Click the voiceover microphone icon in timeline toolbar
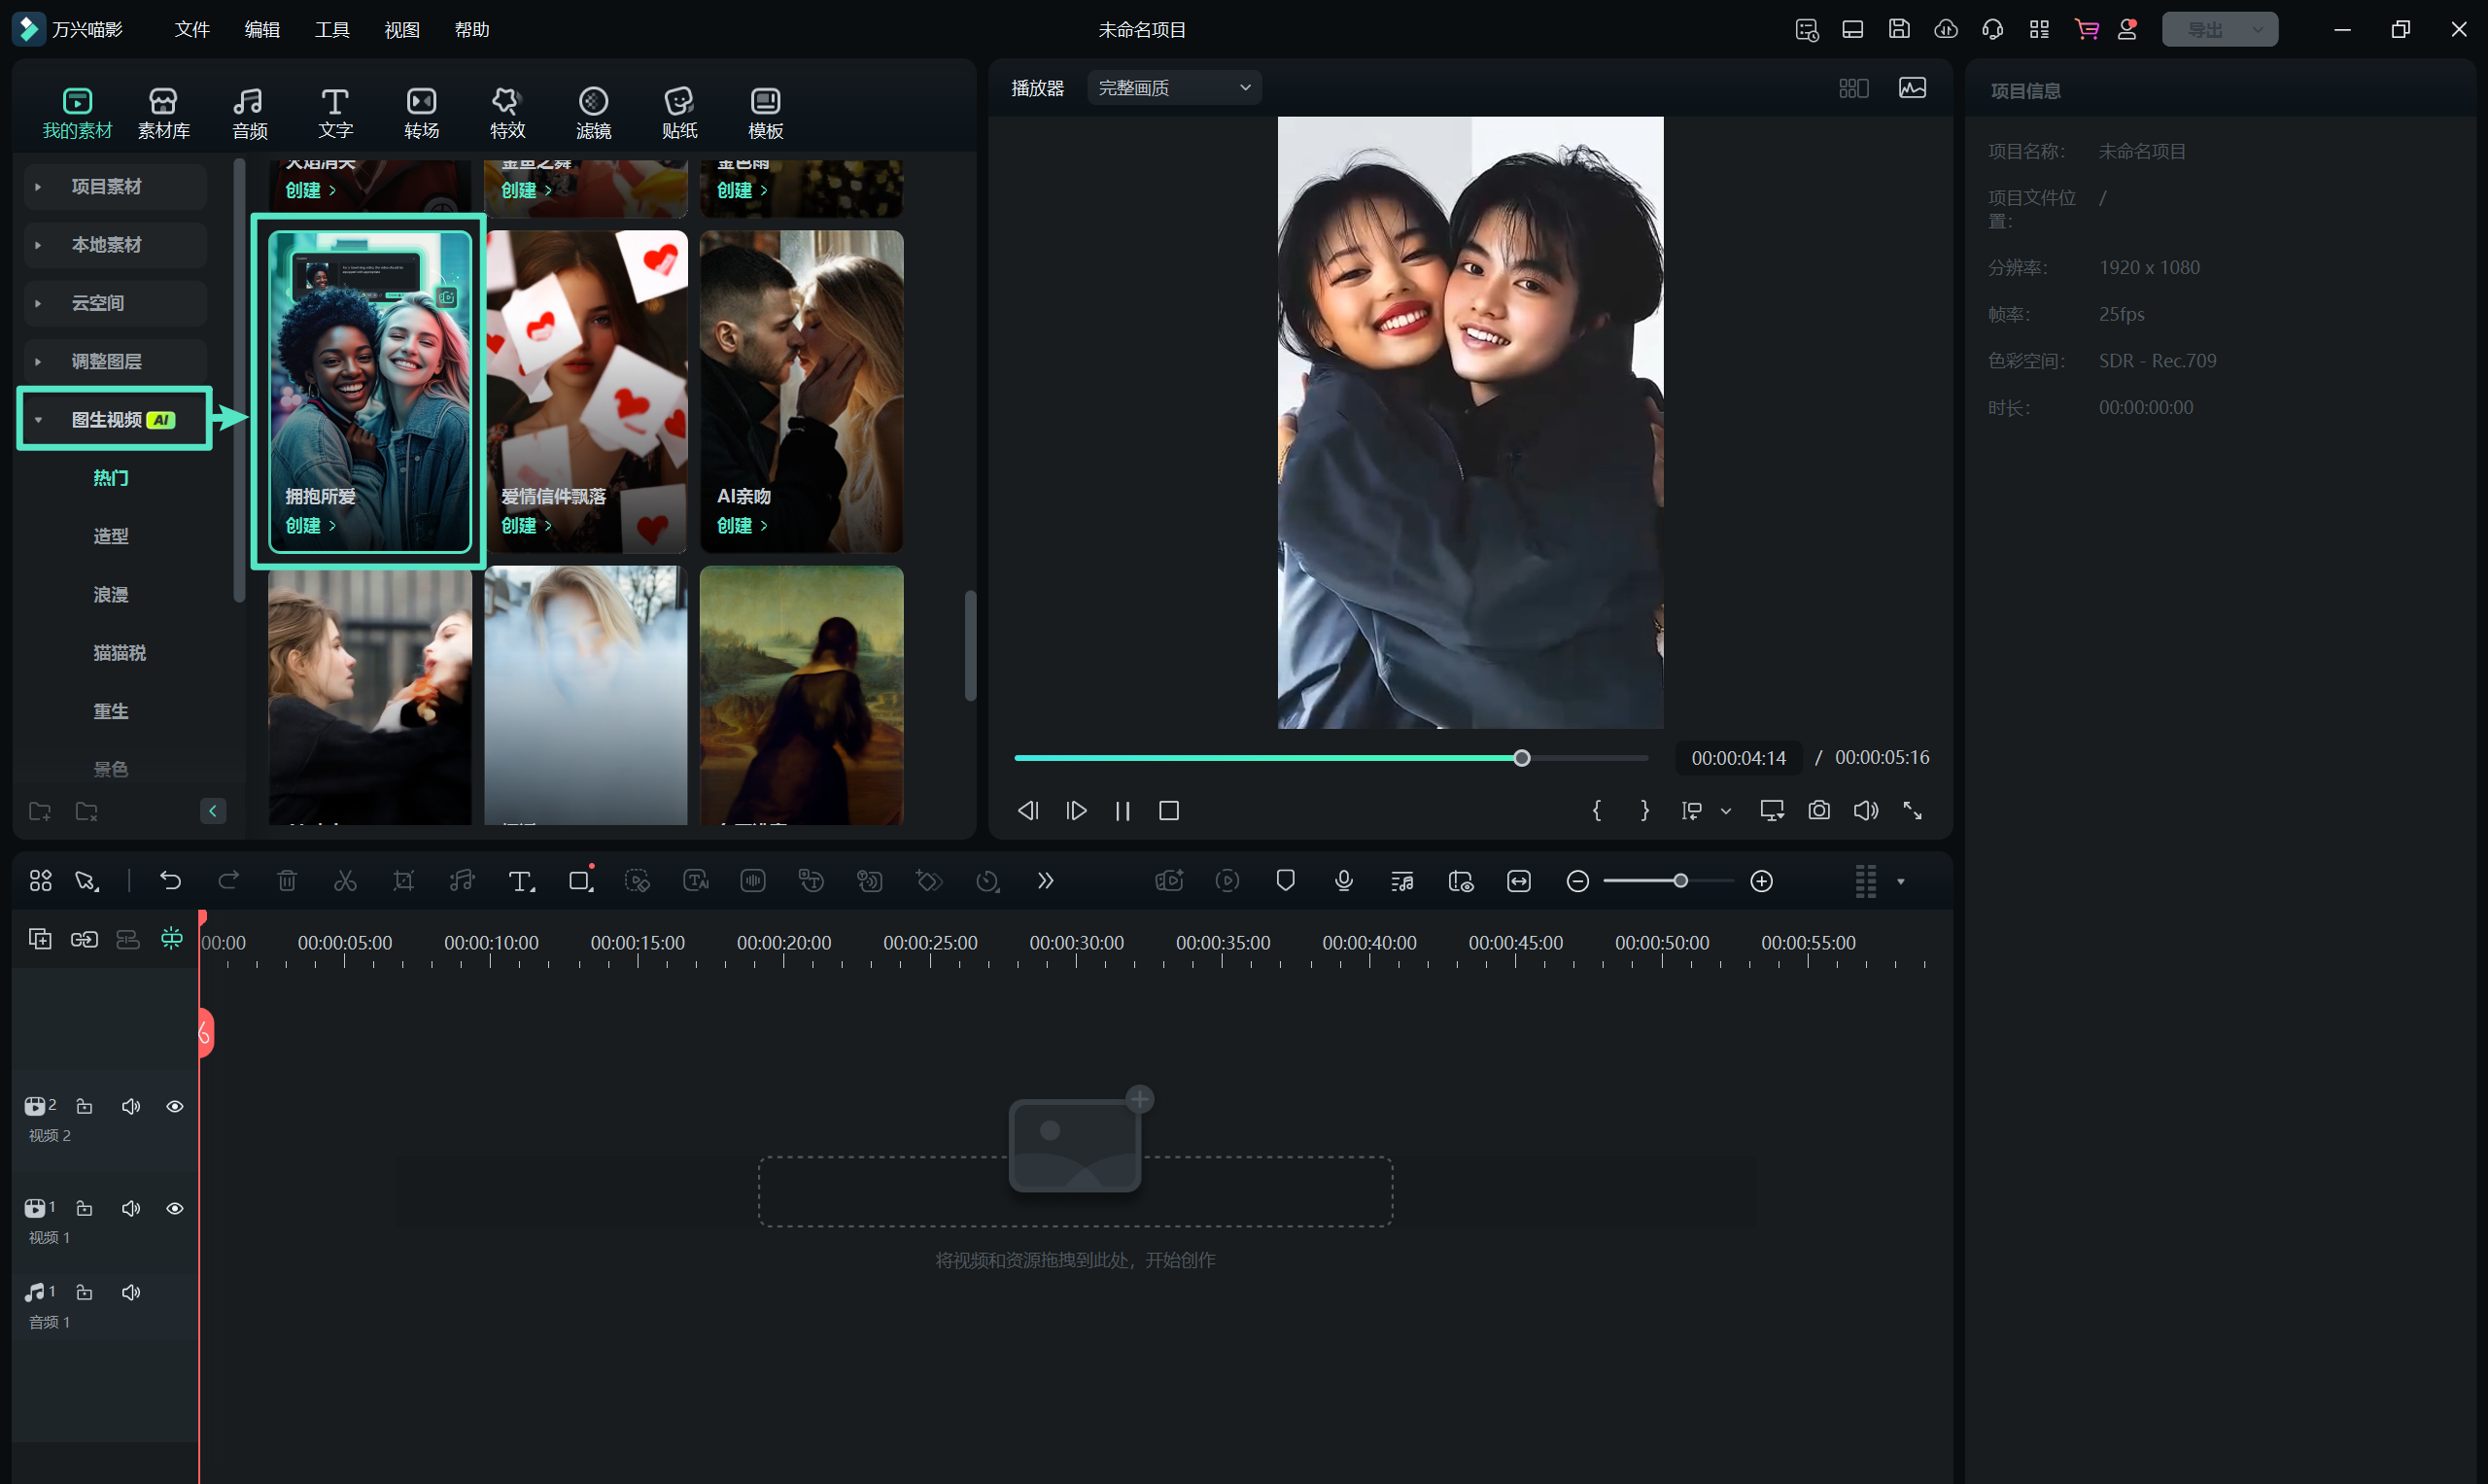2488x1484 pixels. 1343,880
